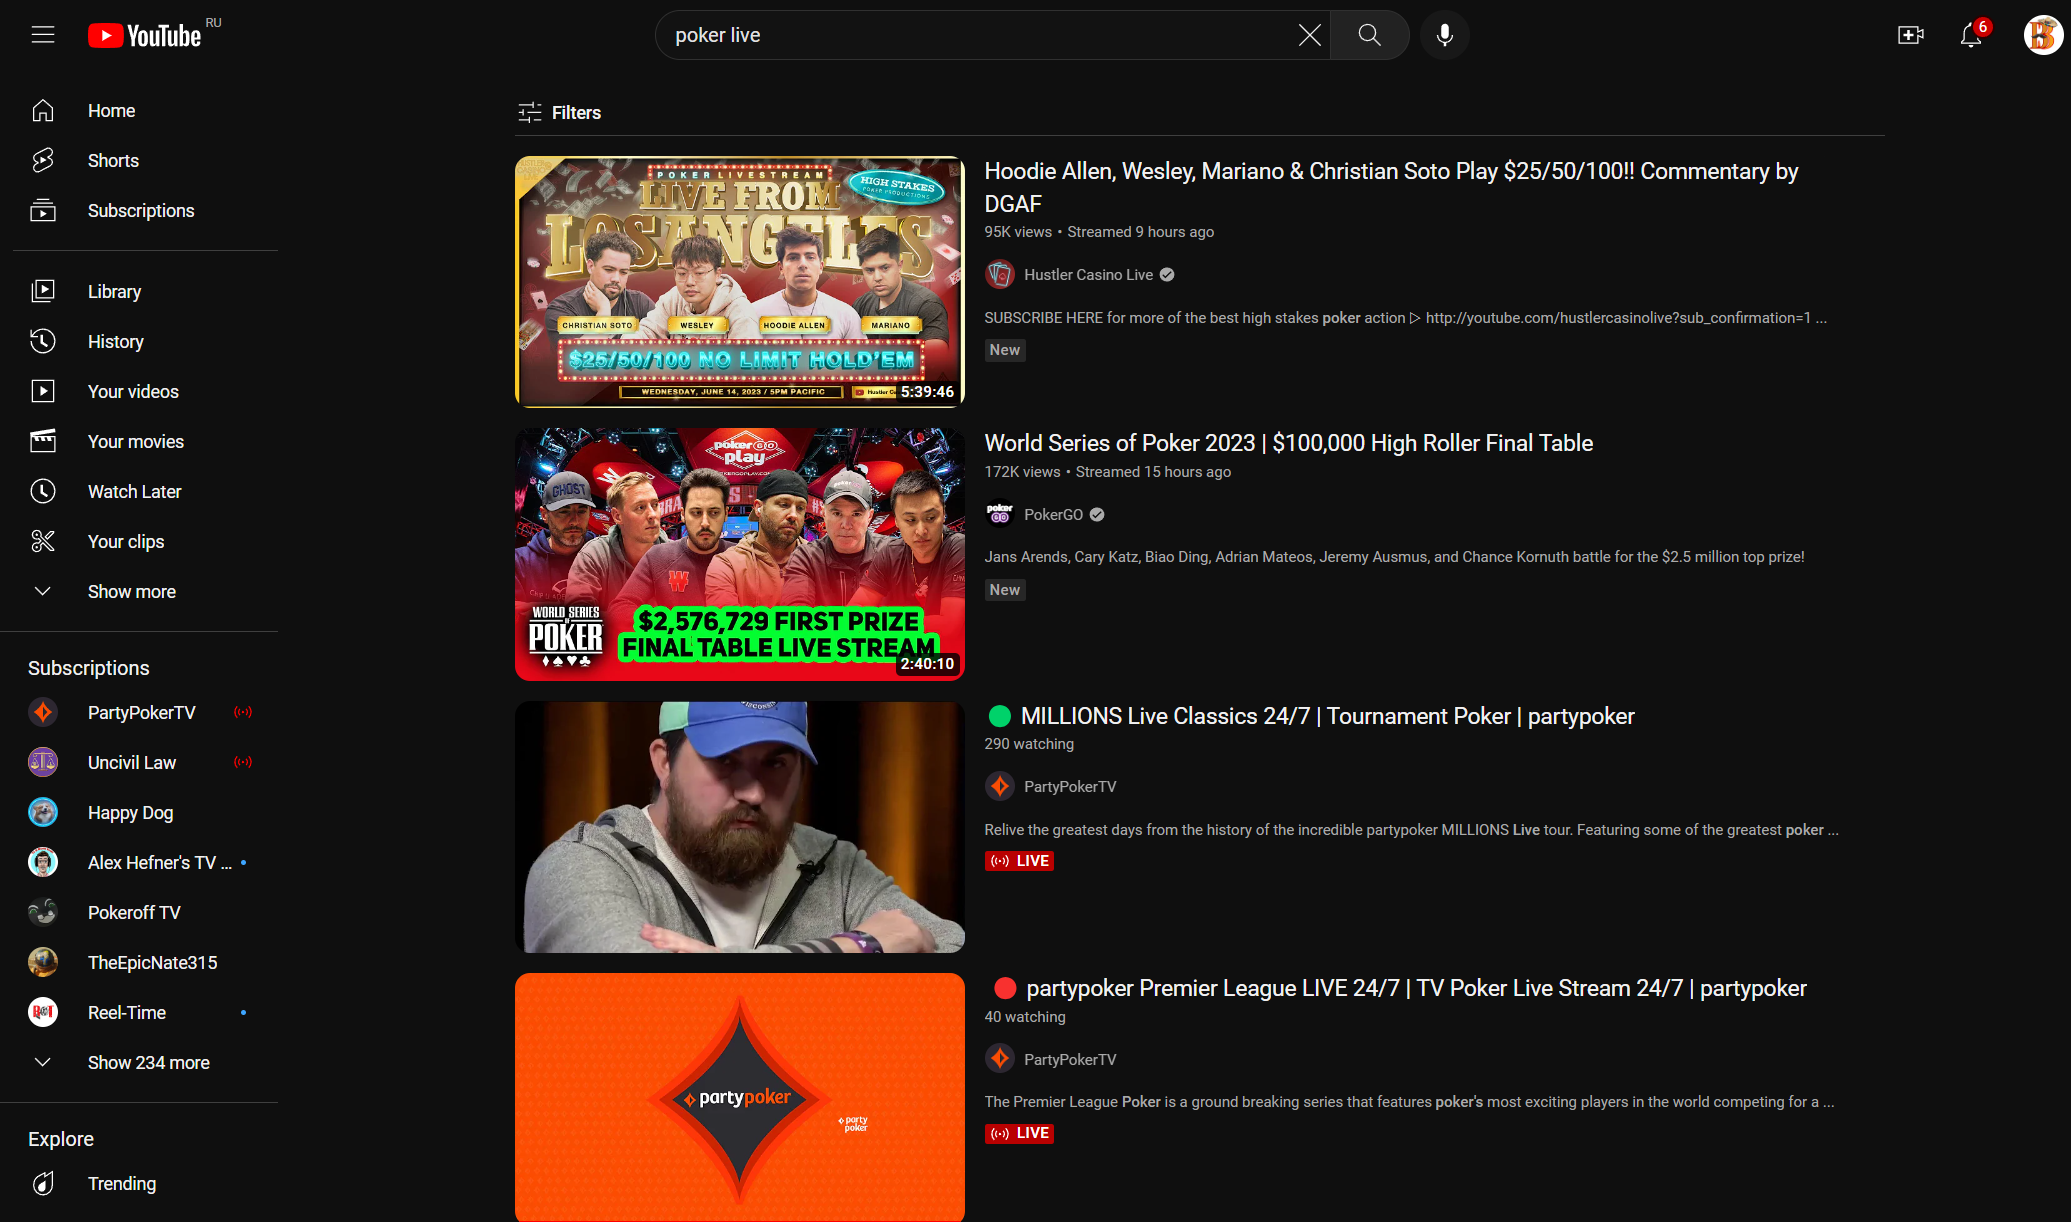Image resolution: width=2071 pixels, height=1222 pixels.
Task: Go to Shorts in sidebar
Action: [113, 161]
